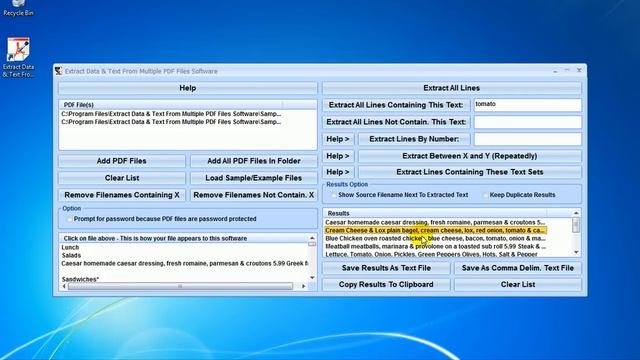This screenshot has width=640, height=360.
Task: Focus the Lines By Number input field
Action: click(x=527, y=139)
